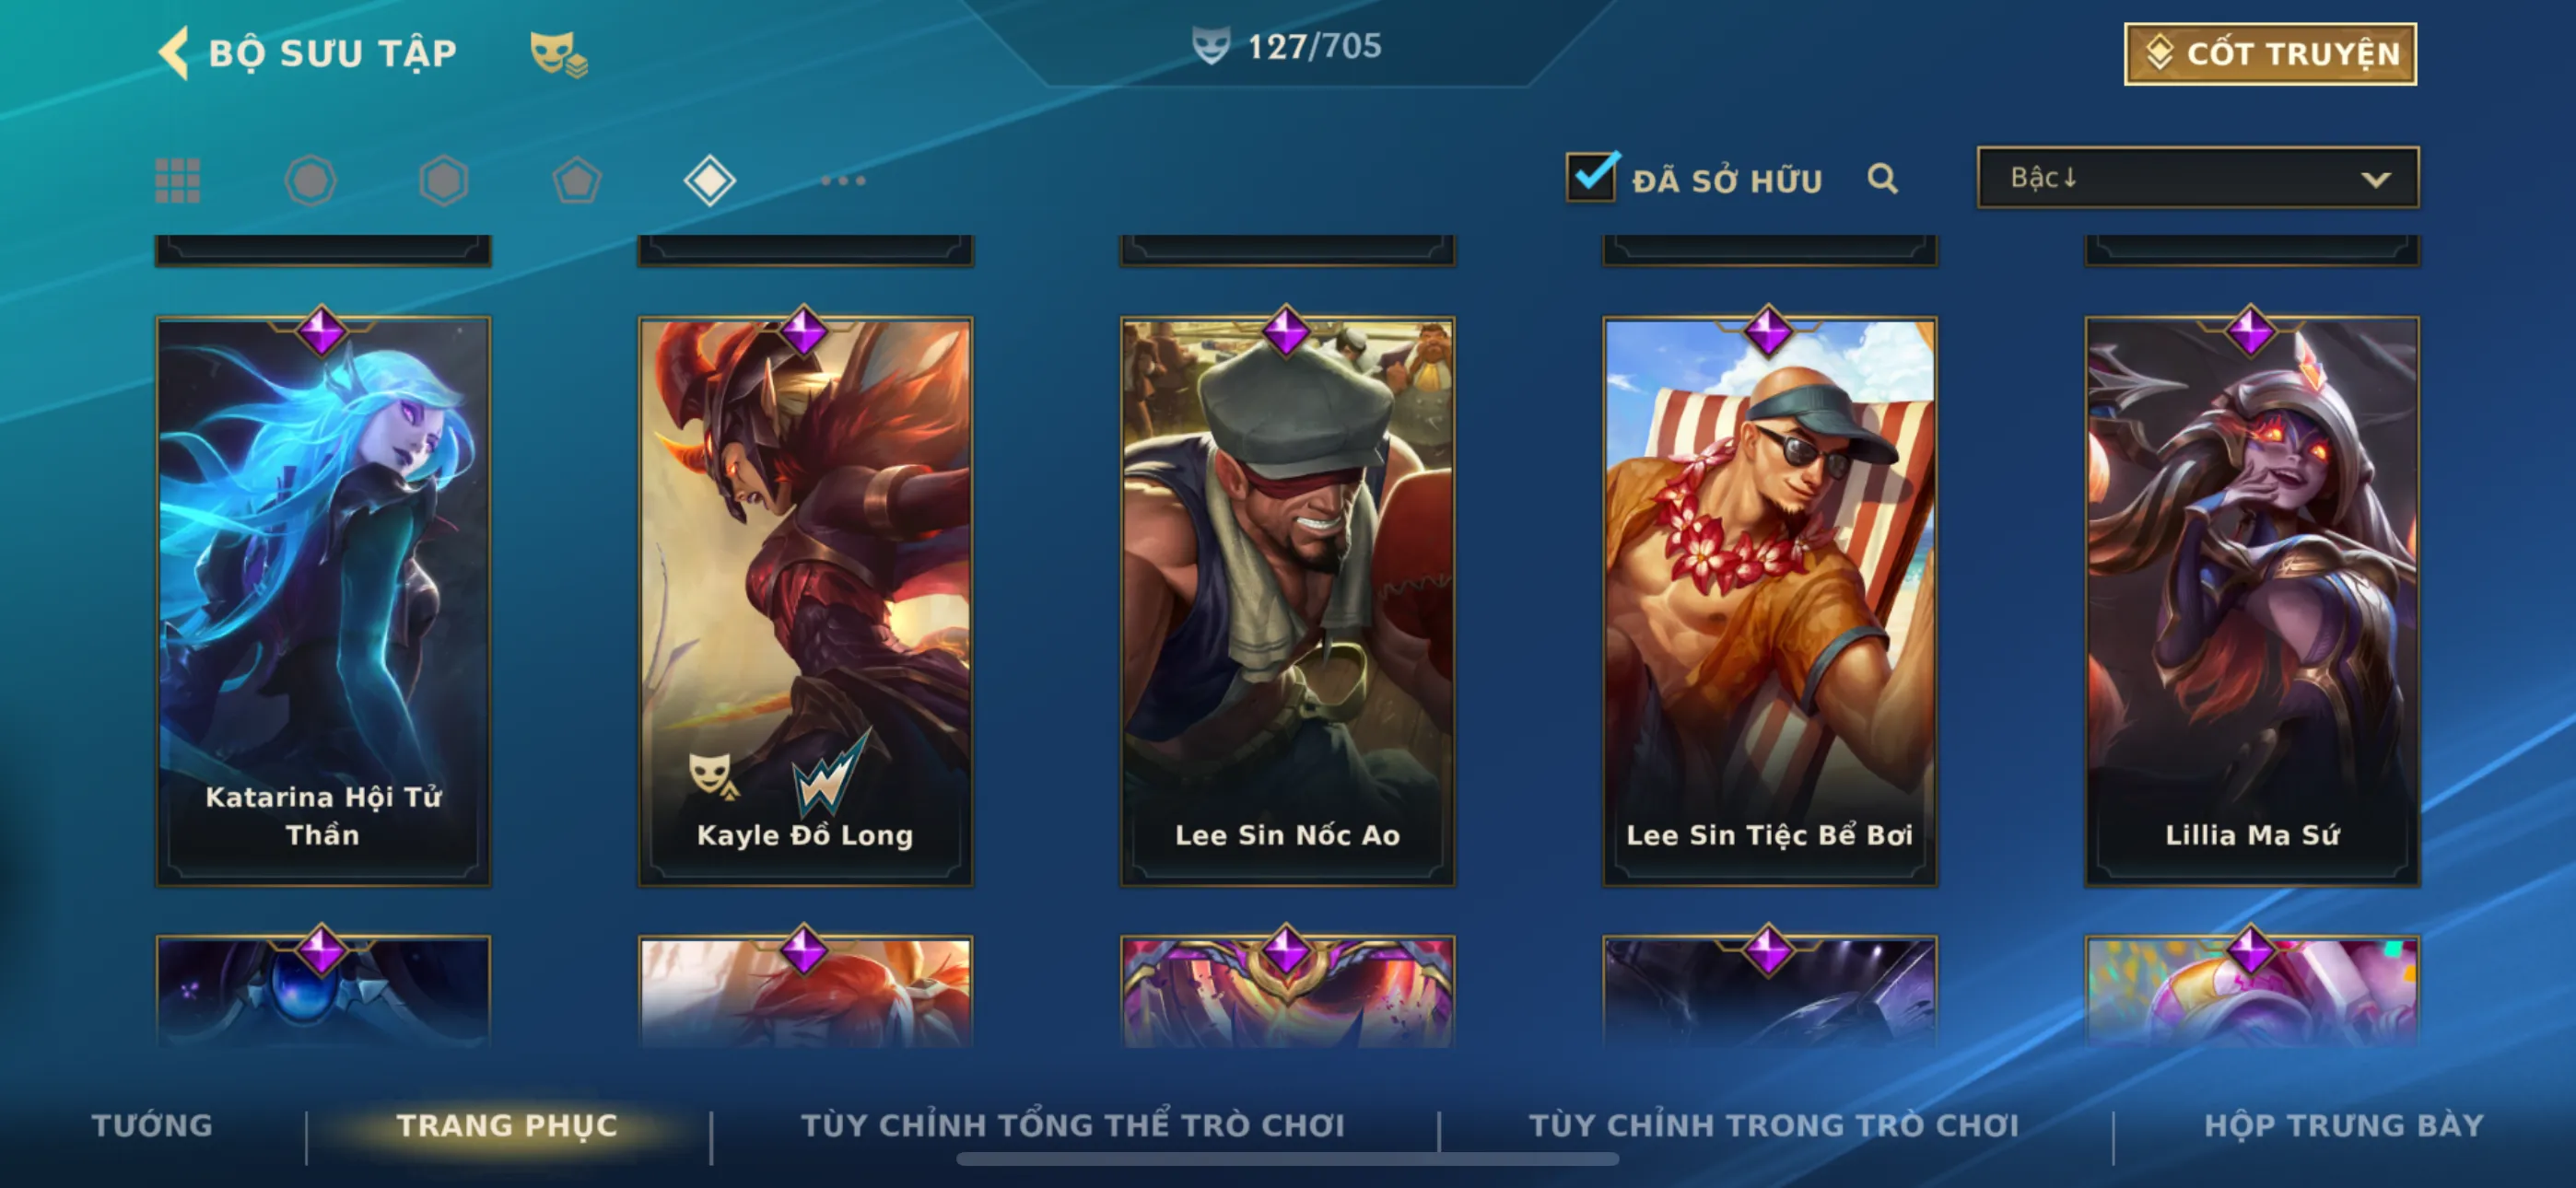The height and width of the screenshot is (1188, 2576).
Task: Click the back arrow beside Bộ Sưu Tập
Action: [174, 53]
